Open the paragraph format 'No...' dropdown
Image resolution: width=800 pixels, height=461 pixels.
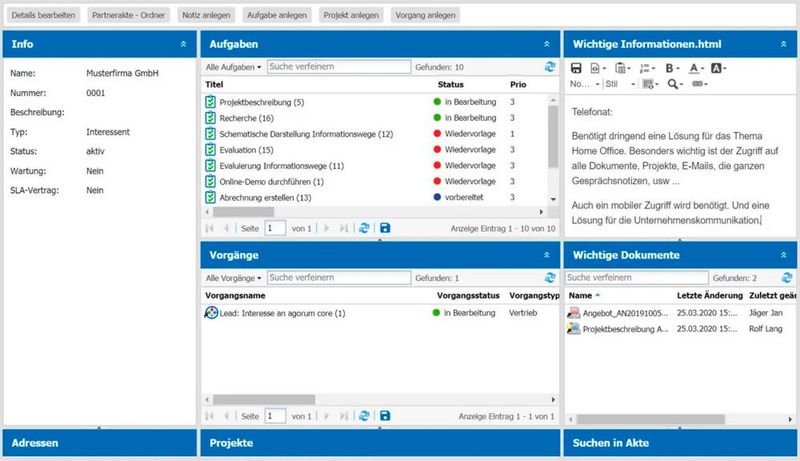point(585,84)
